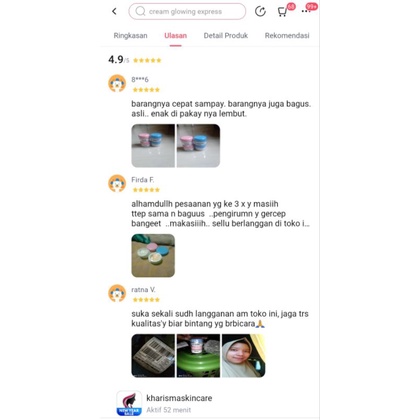View Firda F.'s review photo of cream jars
The image size is (420, 420).
tap(153, 256)
